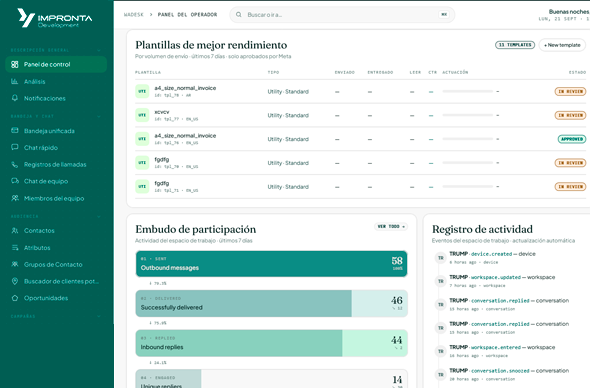
Task: Click TR avatar beside conversation.snoozed event
Action: (441, 374)
